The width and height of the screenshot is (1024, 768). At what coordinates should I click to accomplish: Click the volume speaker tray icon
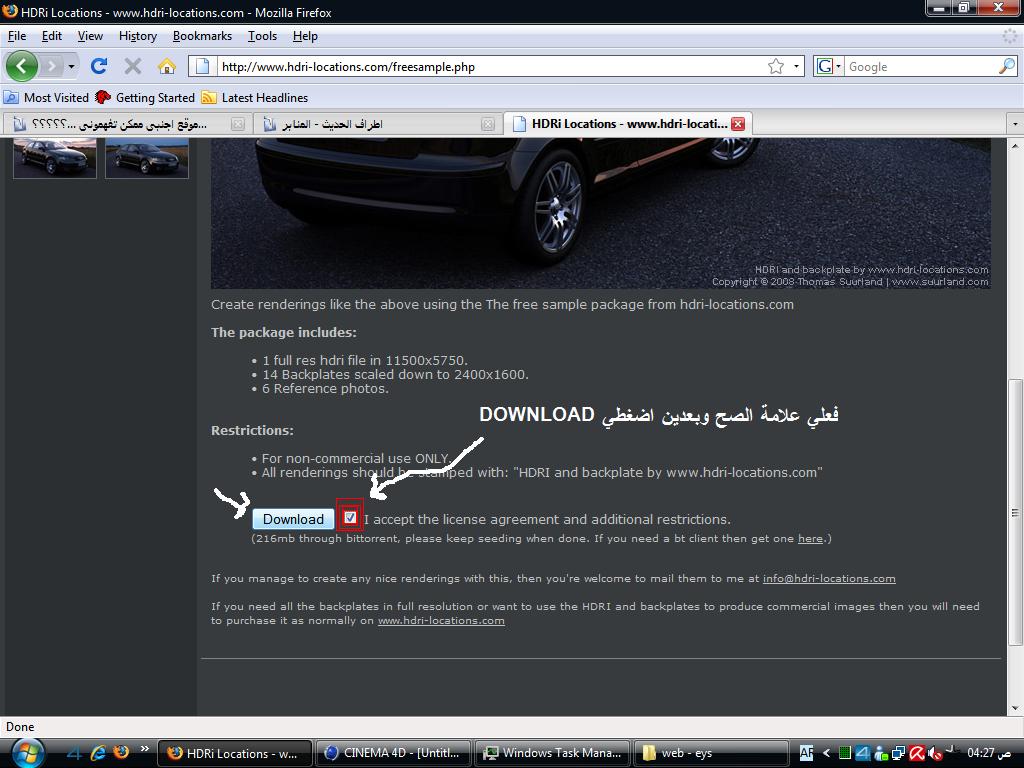[x=935, y=753]
